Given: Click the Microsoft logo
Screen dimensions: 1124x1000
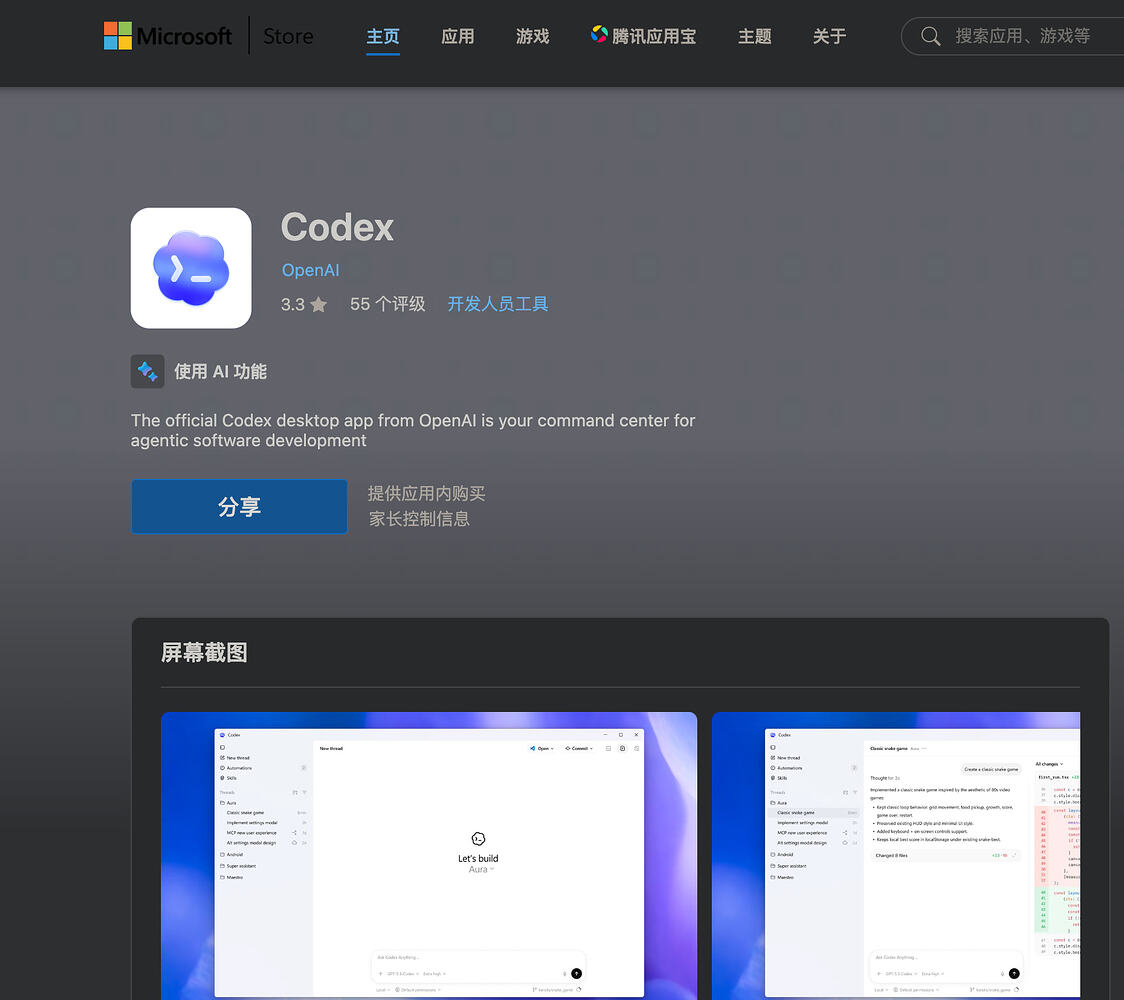Looking at the screenshot, I should [168, 36].
